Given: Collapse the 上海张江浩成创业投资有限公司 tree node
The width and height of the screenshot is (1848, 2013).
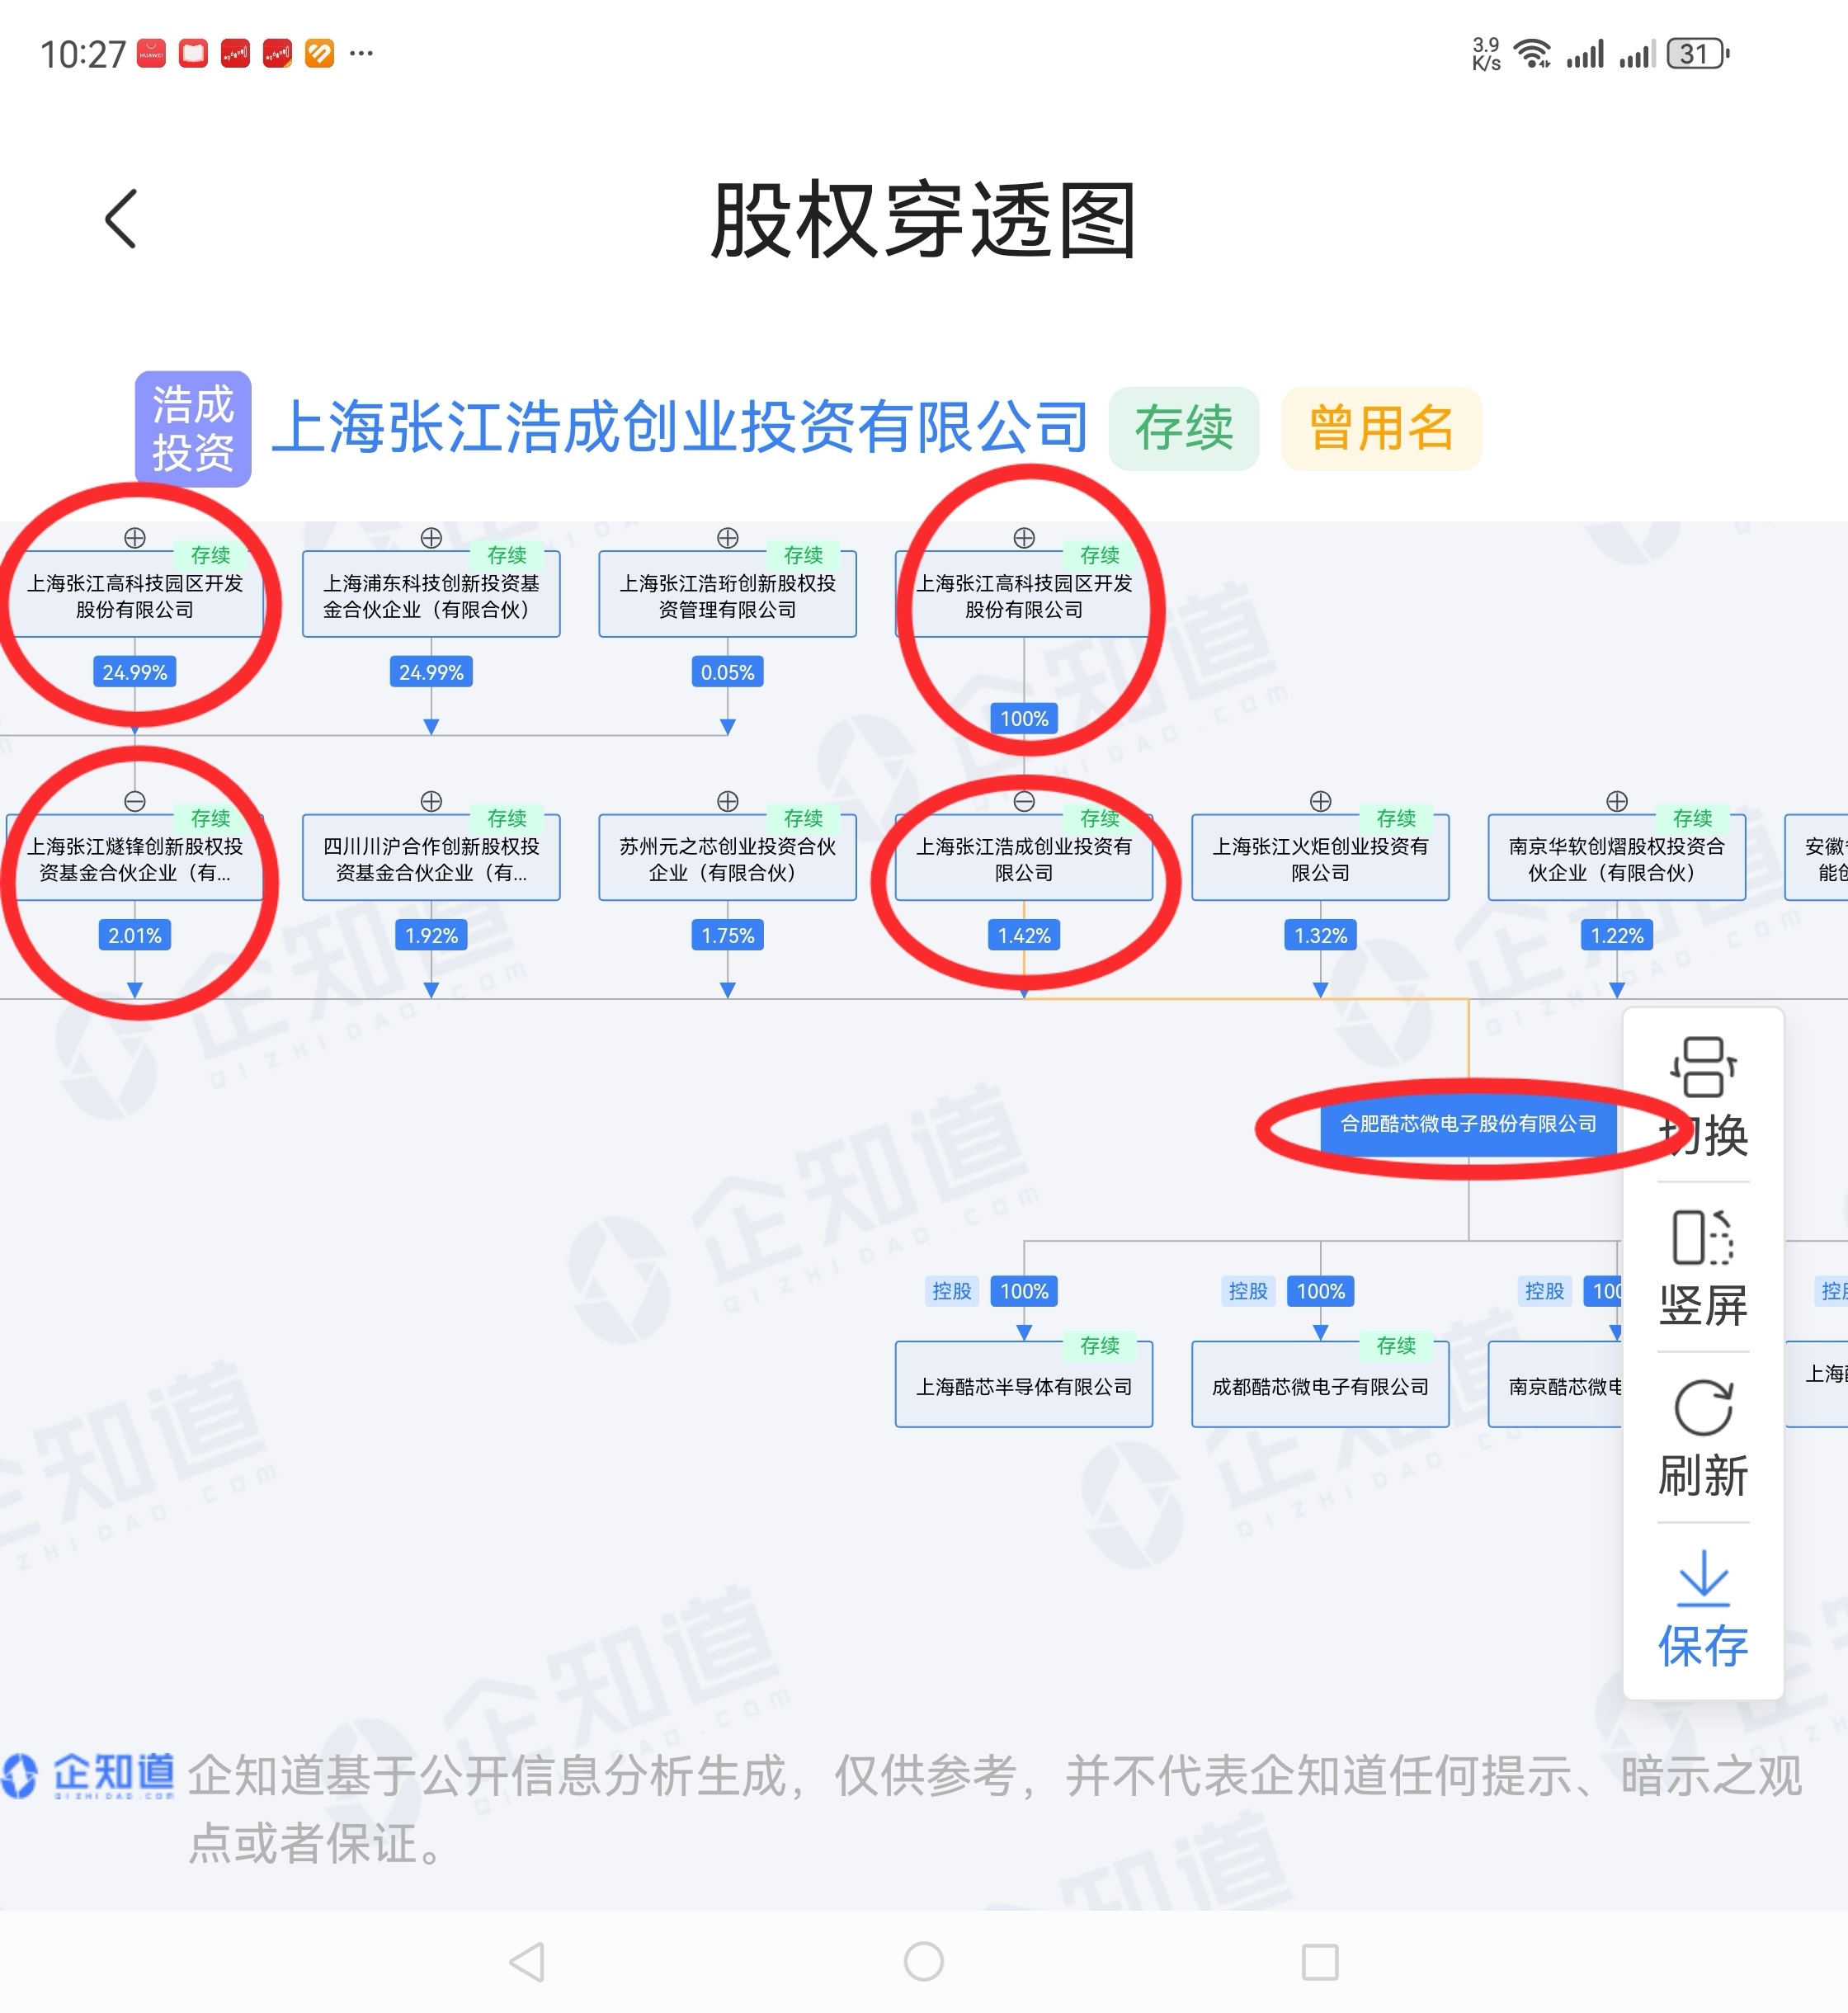Looking at the screenshot, I should (1024, 801).
